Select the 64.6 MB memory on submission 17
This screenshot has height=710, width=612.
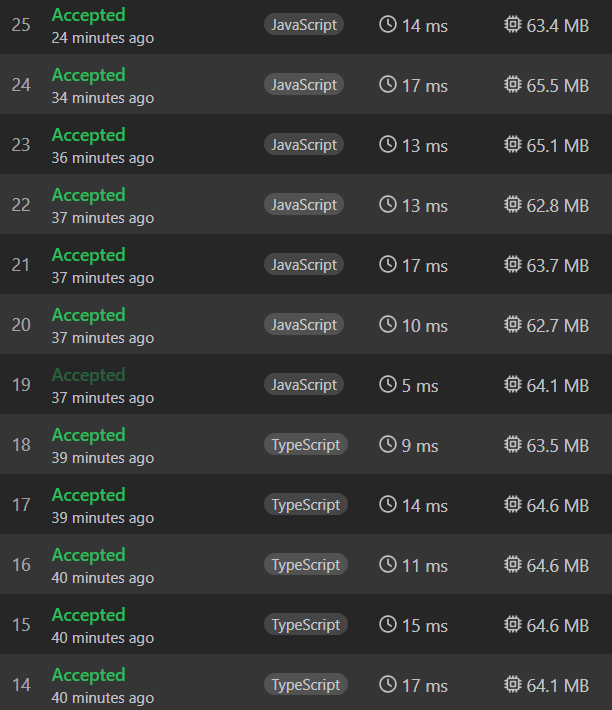pyautogui.click(x=557, y=505)
